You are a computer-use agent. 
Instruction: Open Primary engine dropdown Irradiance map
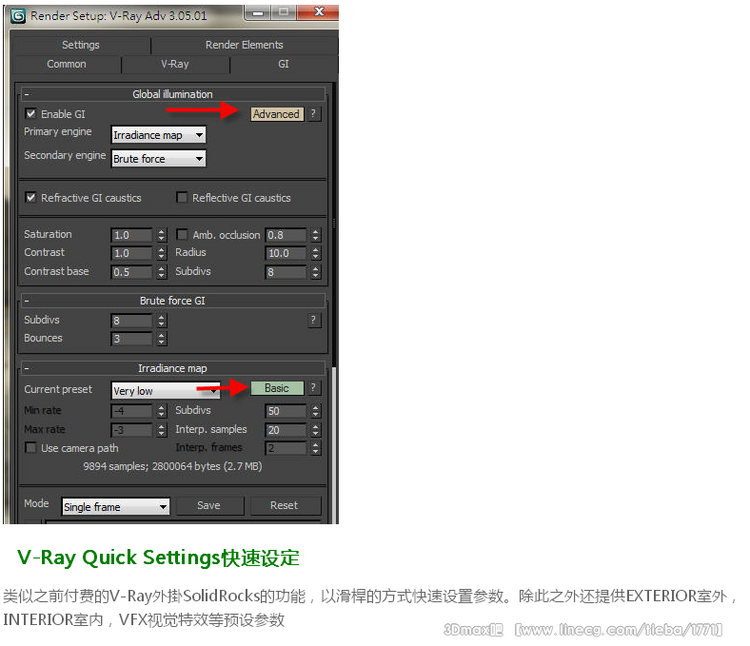[158, 135]
